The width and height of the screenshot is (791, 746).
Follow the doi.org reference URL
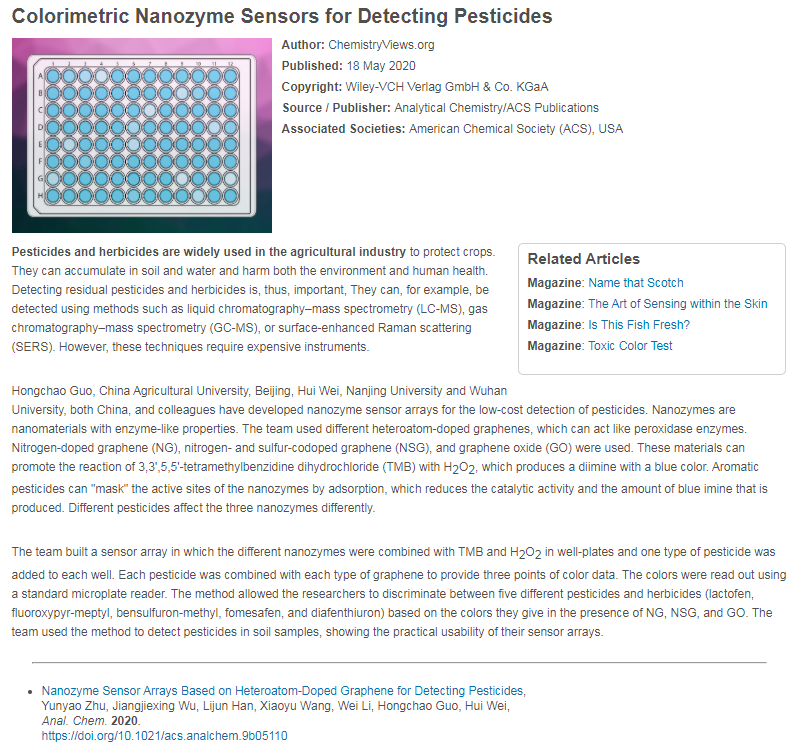pos(164,735)
